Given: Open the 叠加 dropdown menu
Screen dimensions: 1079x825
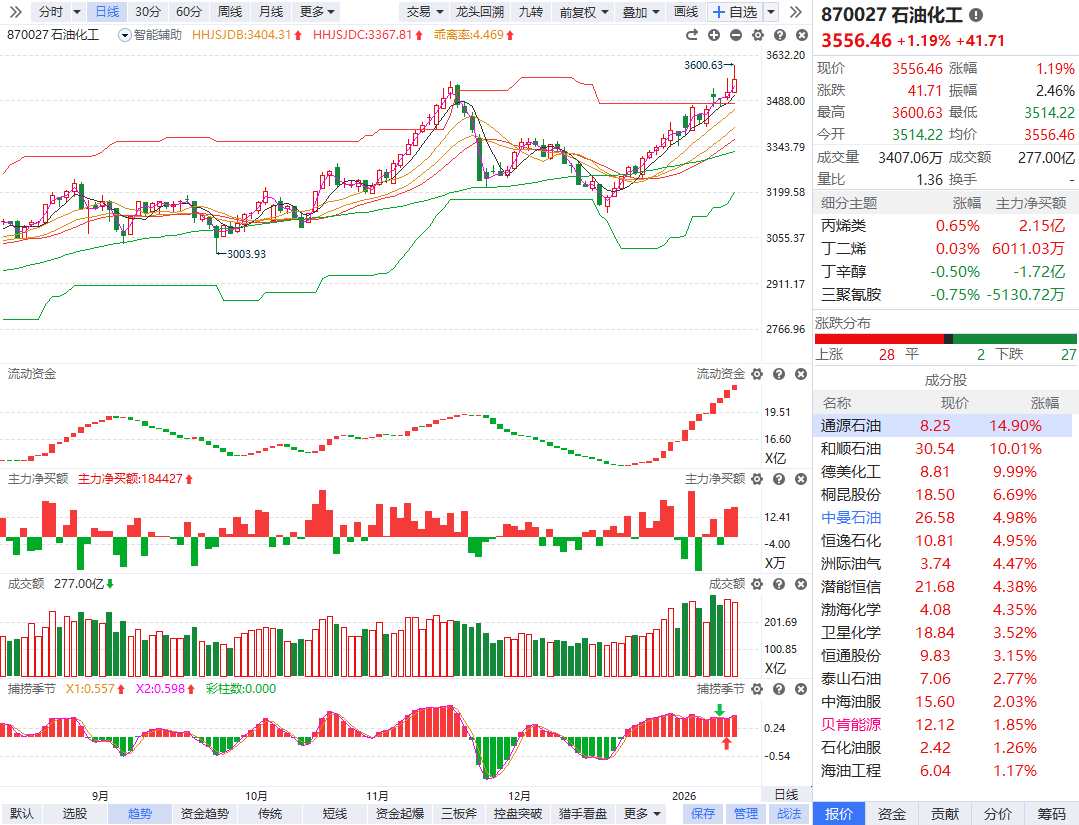Looking at the screenshot, I should (640, 12).
